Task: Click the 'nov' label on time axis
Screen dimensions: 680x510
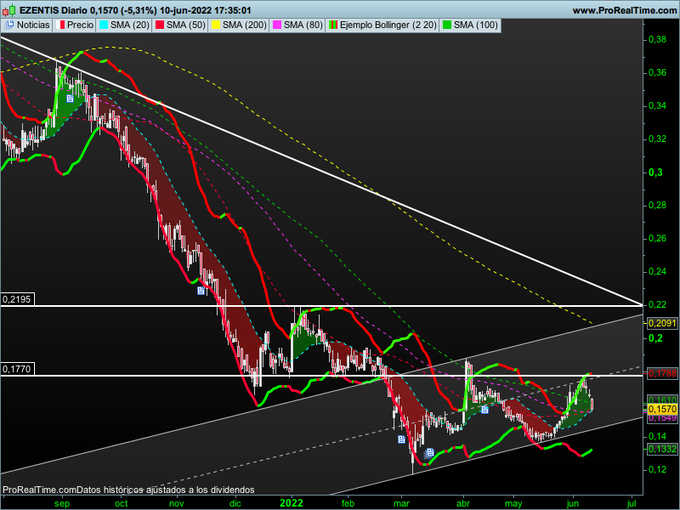Action: pos(177,503)
